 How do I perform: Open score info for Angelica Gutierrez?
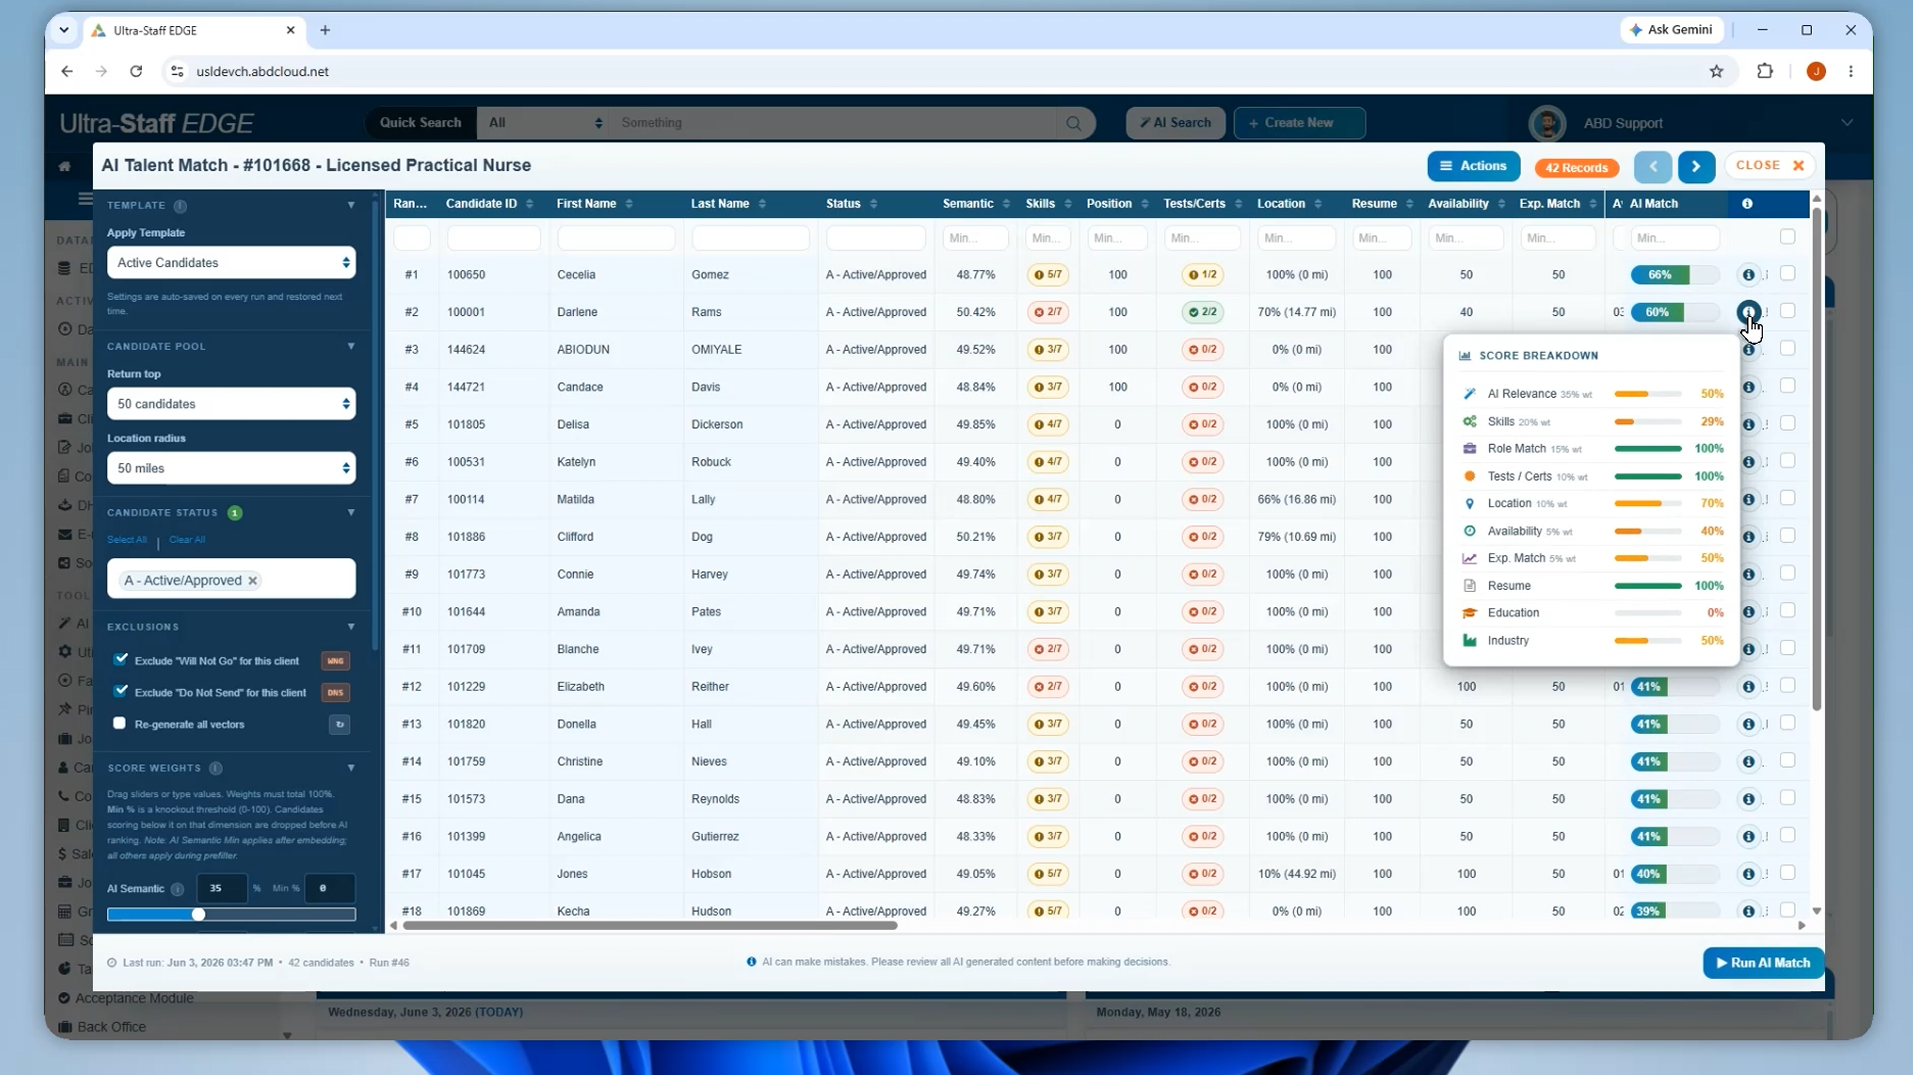(1748, 837)
